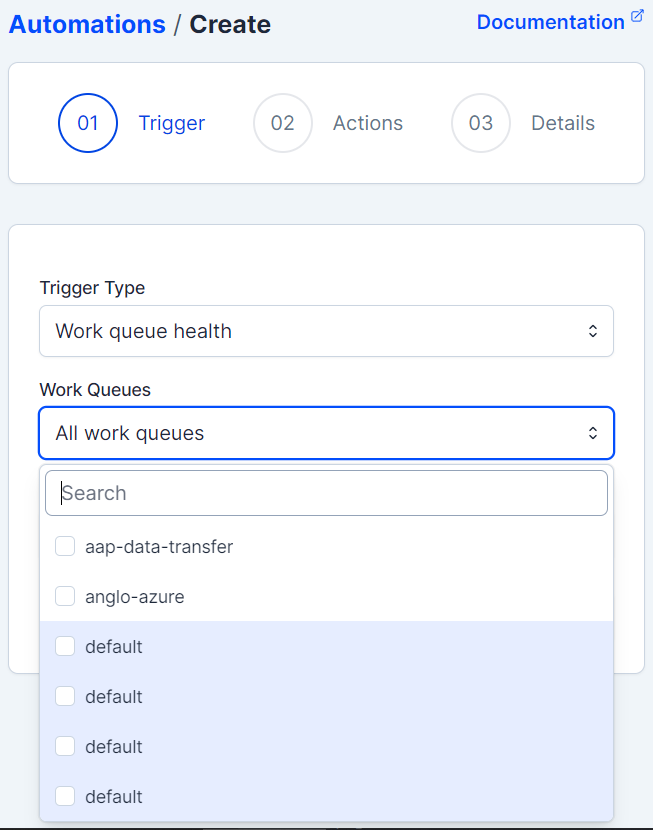
Task: Tick the anglo-azure checkbox
Action: click(x=65, y=597)
